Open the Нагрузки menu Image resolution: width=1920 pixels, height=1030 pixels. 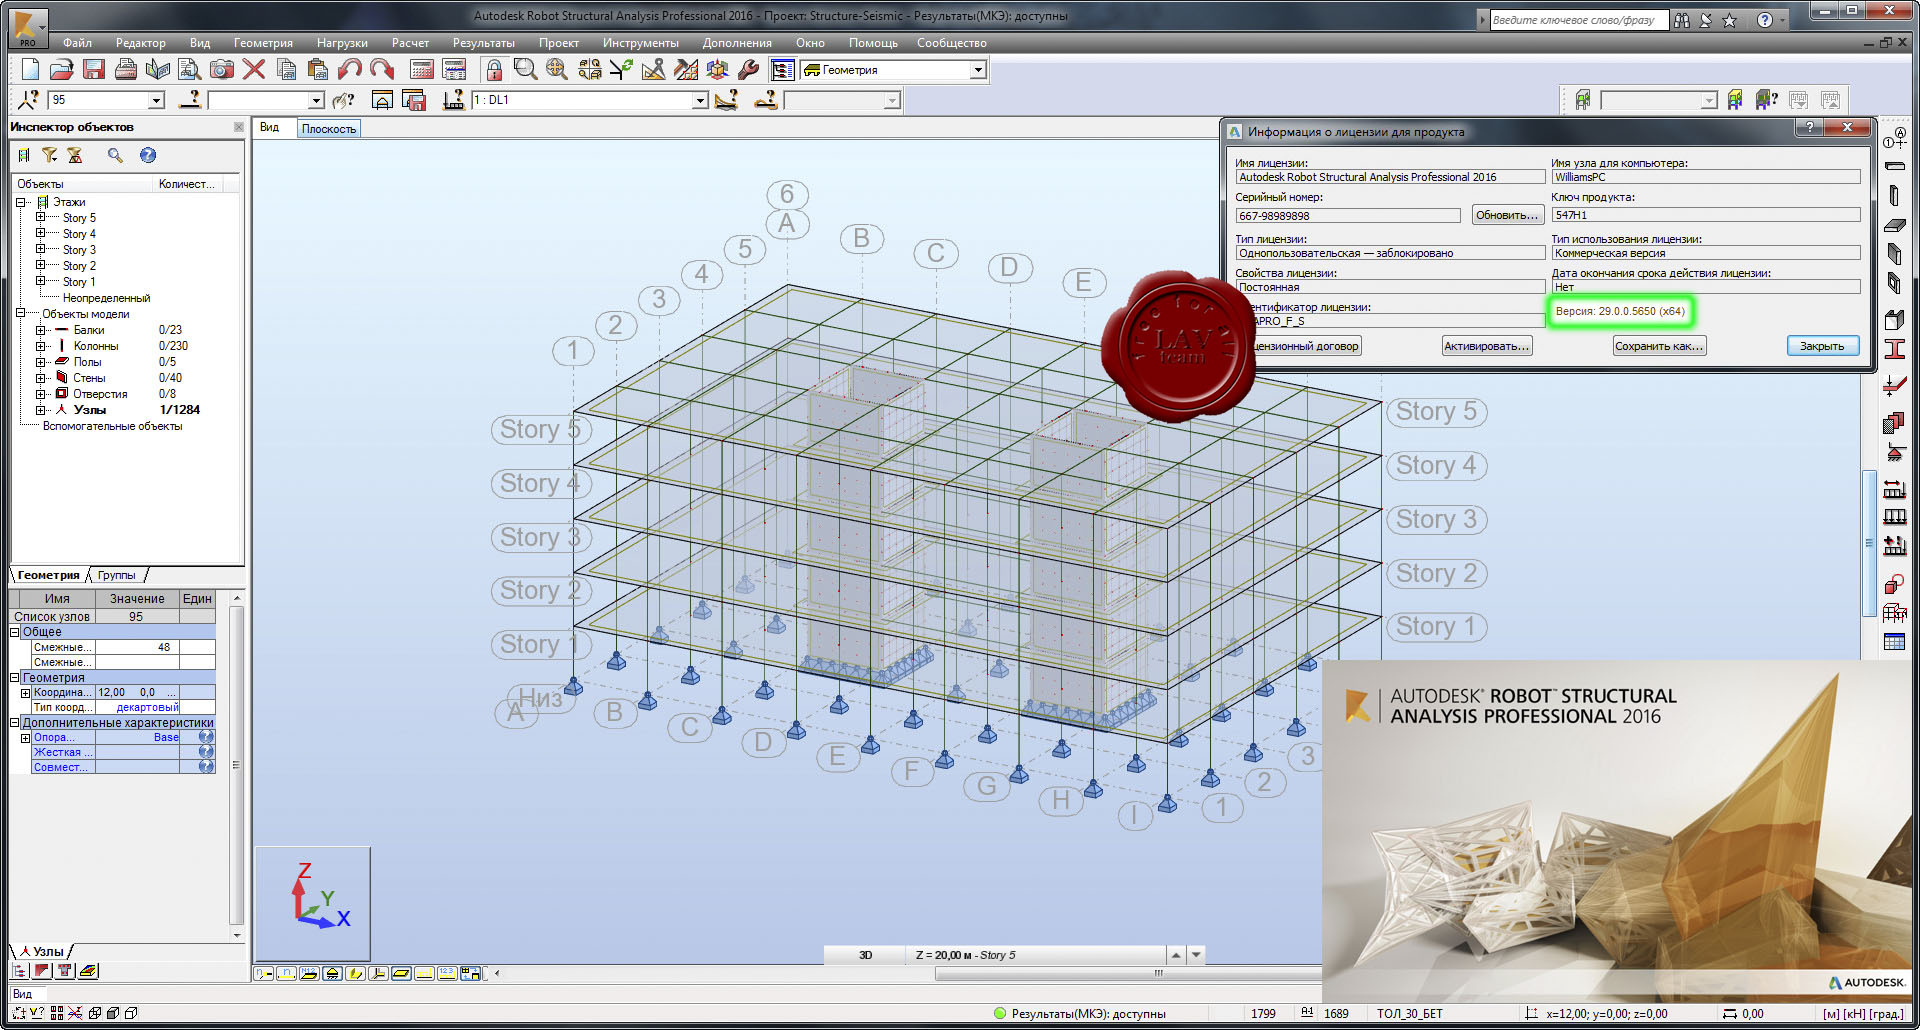[342, 43]
